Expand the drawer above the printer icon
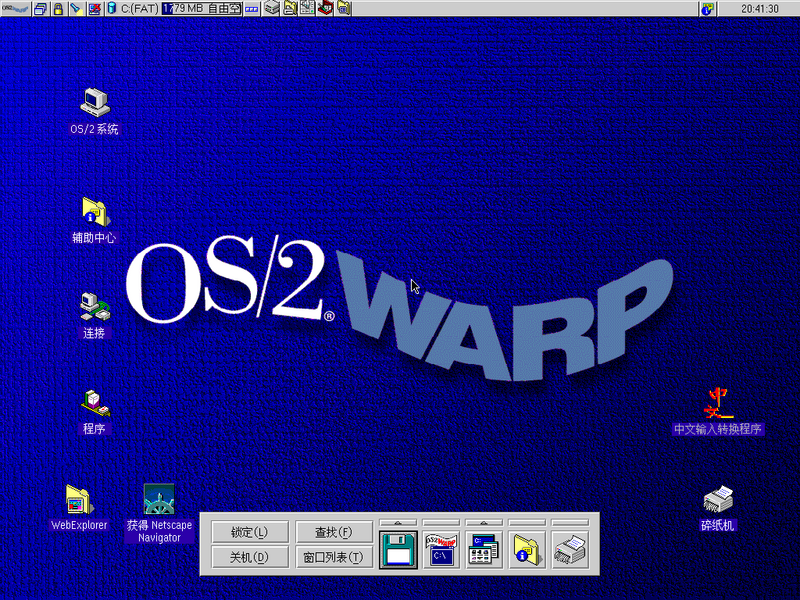 click(570, 522)
